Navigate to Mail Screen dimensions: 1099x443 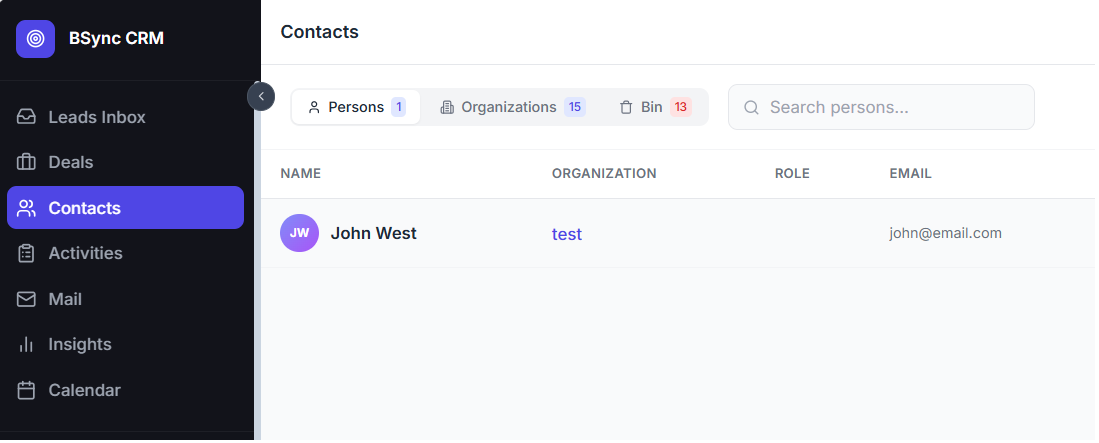coord(125,299)
